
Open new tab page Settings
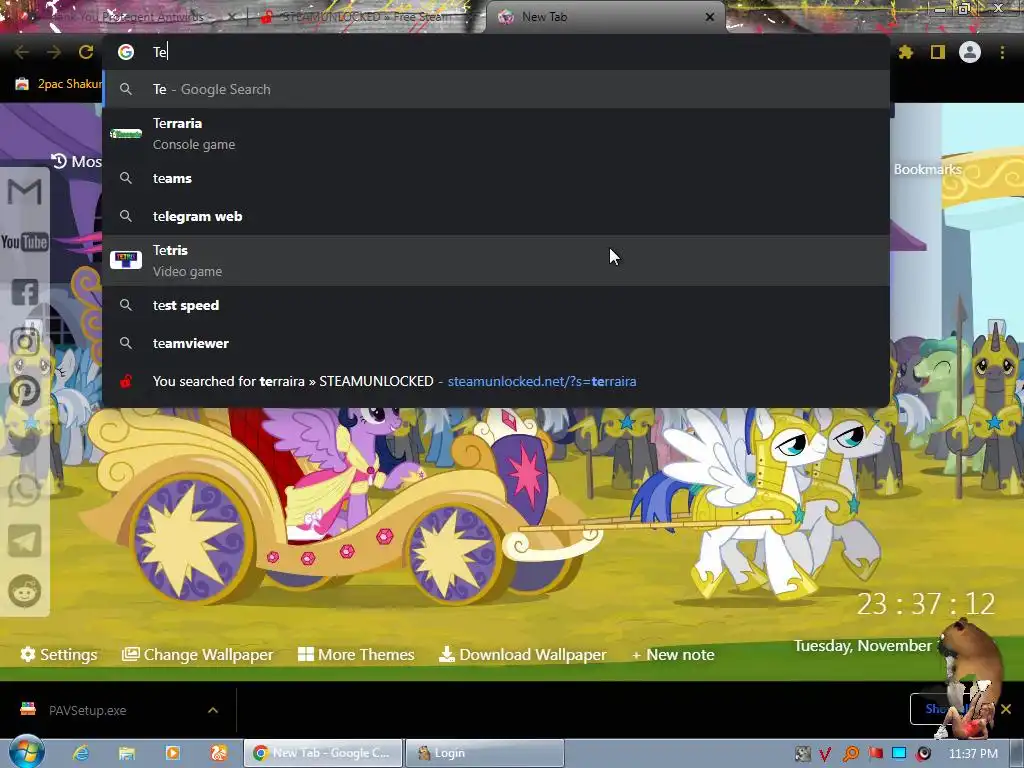59,654
